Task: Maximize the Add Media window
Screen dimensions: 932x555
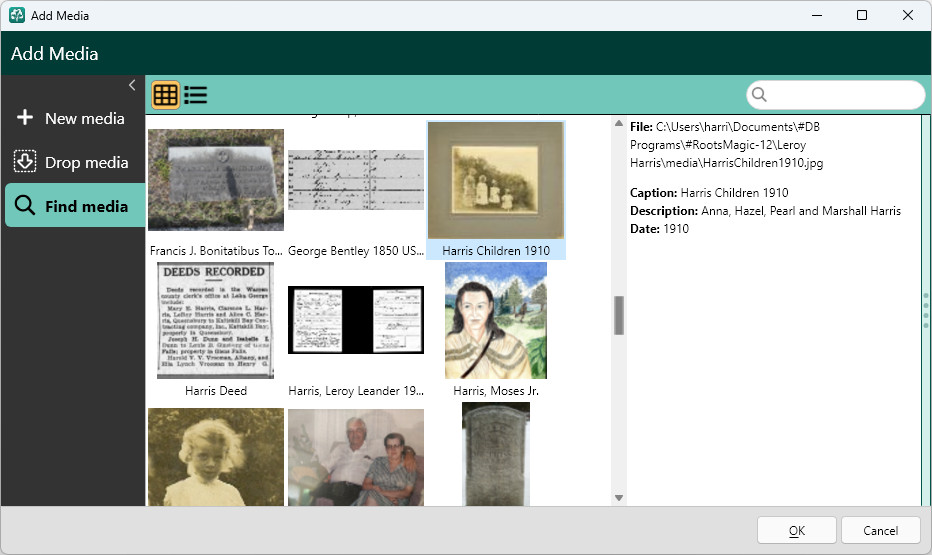Action: point(862,15)
